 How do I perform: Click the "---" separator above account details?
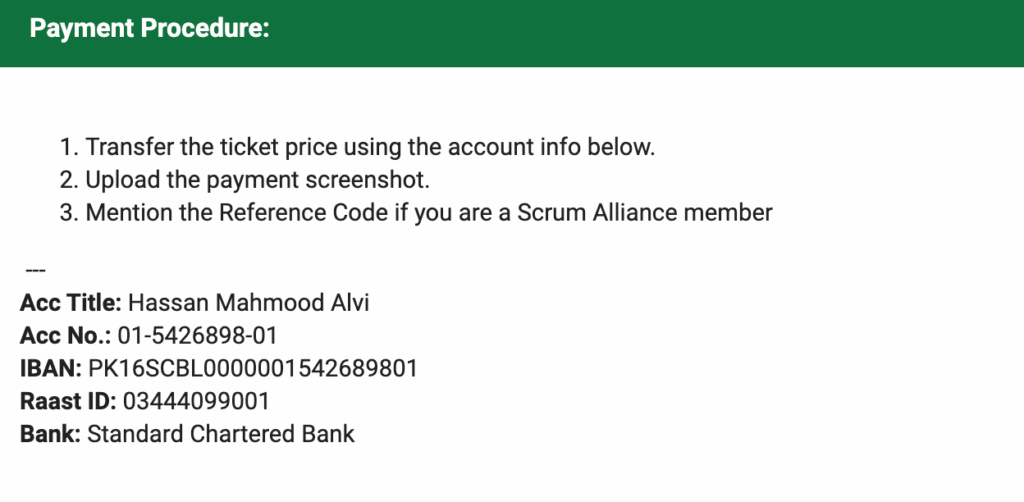[x=35, y=270]
